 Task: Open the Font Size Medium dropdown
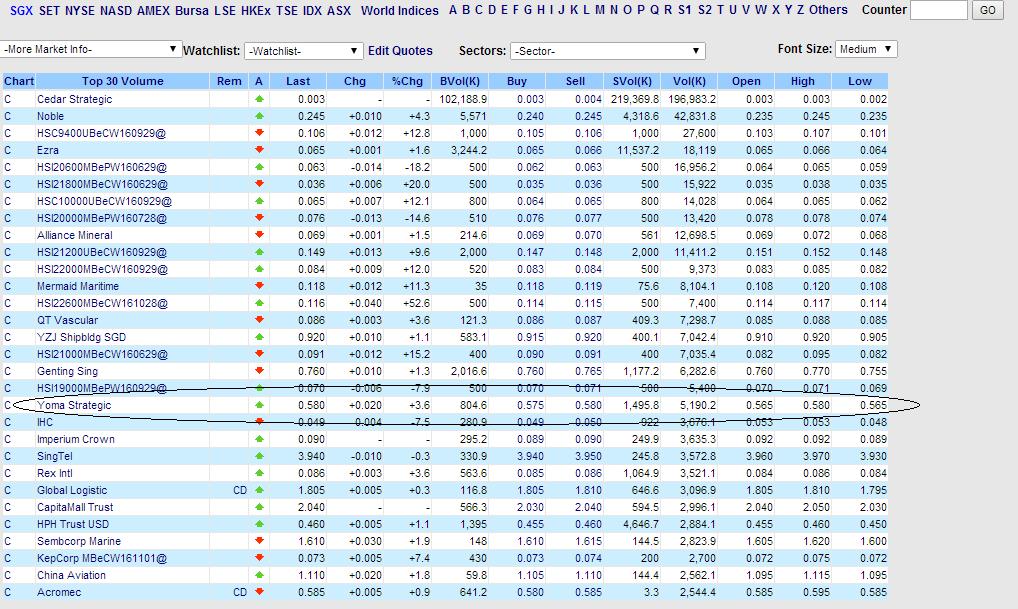[x=866, y=49]
